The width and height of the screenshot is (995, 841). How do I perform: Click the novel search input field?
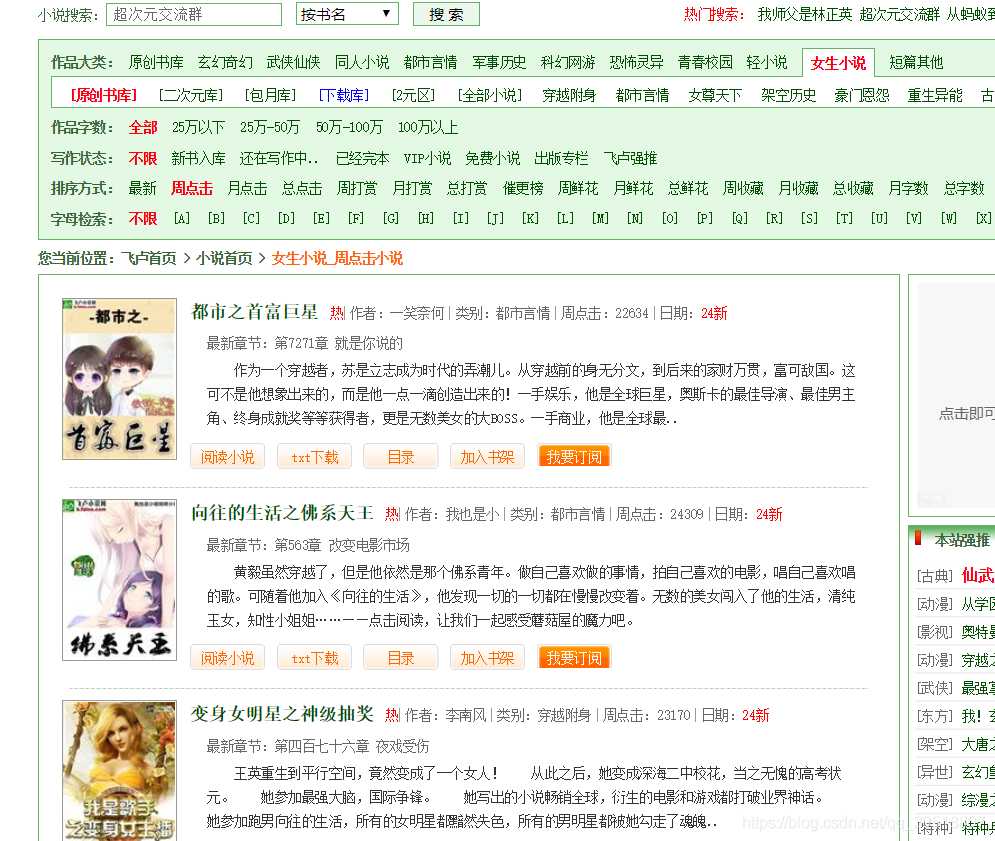tap(194, 14)
